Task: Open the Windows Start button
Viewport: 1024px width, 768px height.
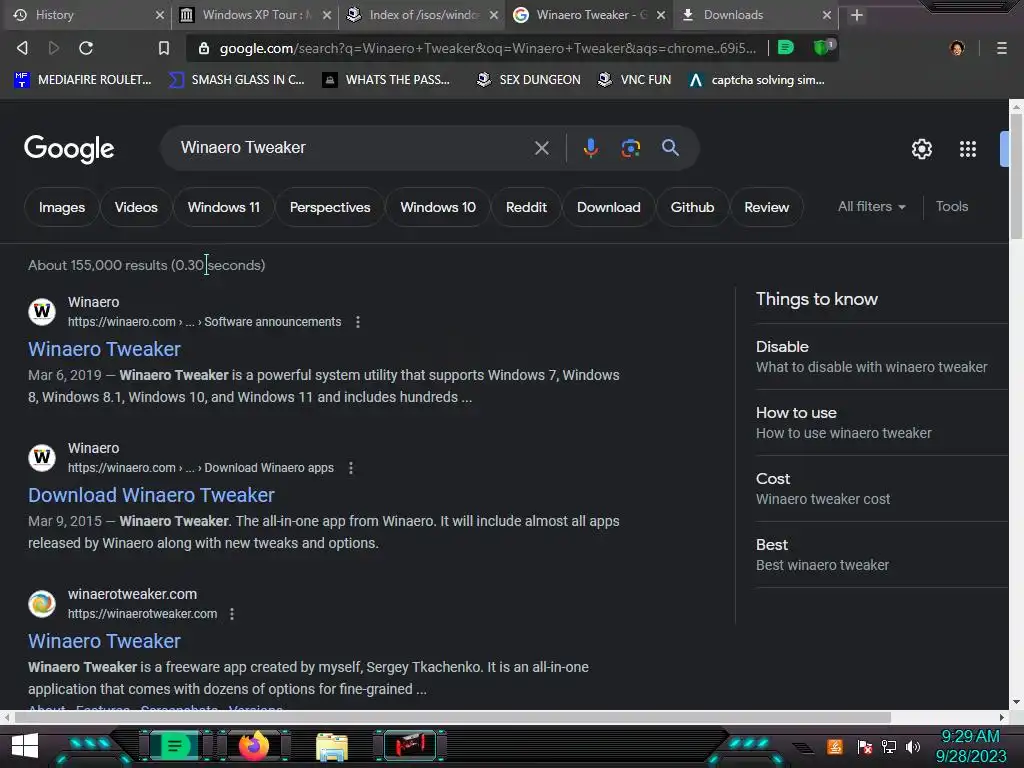Action: click(25, 745)
